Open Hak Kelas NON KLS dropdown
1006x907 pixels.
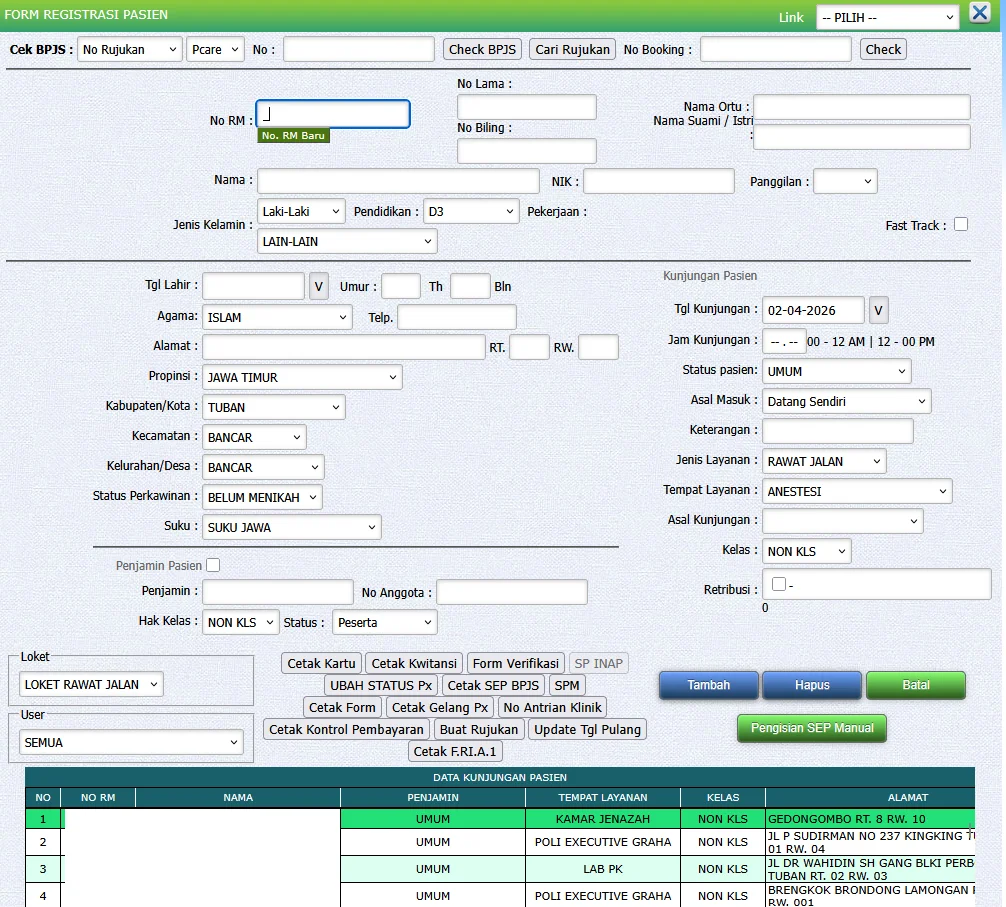point(241,622)
